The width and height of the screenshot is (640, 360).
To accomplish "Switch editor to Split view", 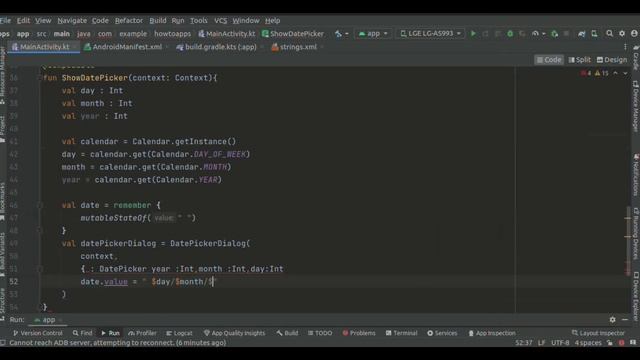I will click(580, 60).
